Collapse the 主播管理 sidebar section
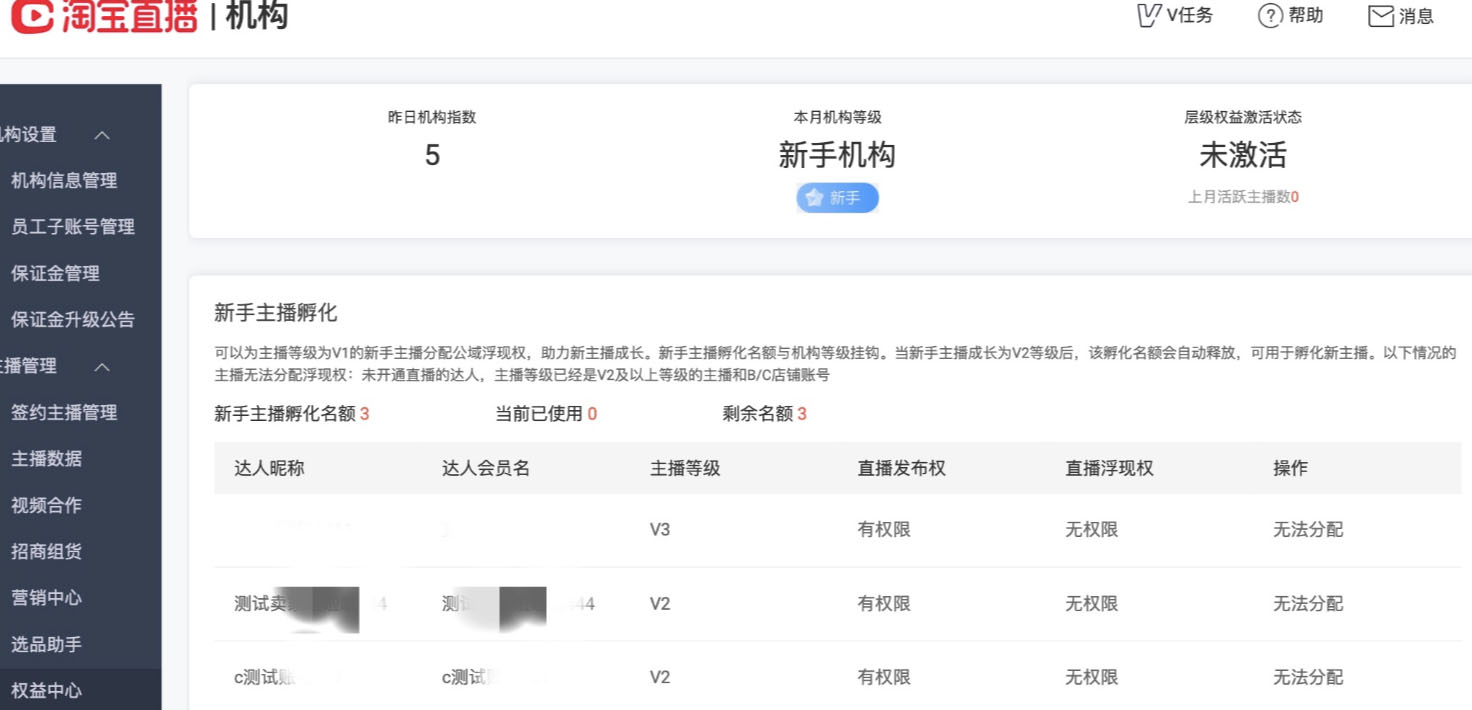This screenshot has height=710, width=1472. [101, 367]
